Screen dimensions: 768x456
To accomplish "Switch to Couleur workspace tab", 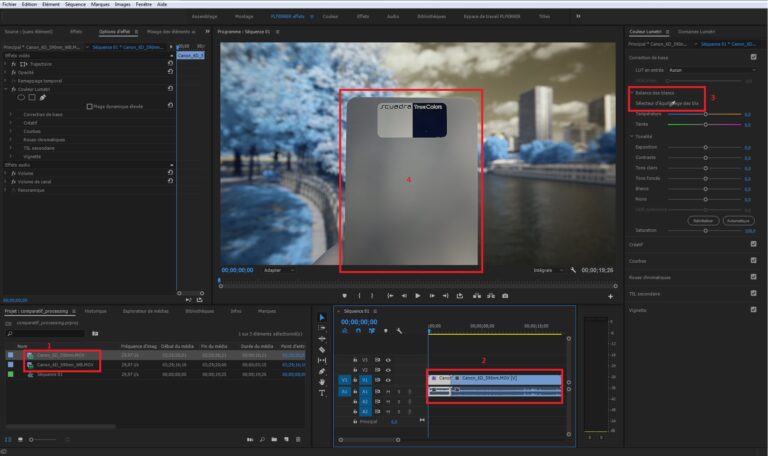I will tap(330, 16).
